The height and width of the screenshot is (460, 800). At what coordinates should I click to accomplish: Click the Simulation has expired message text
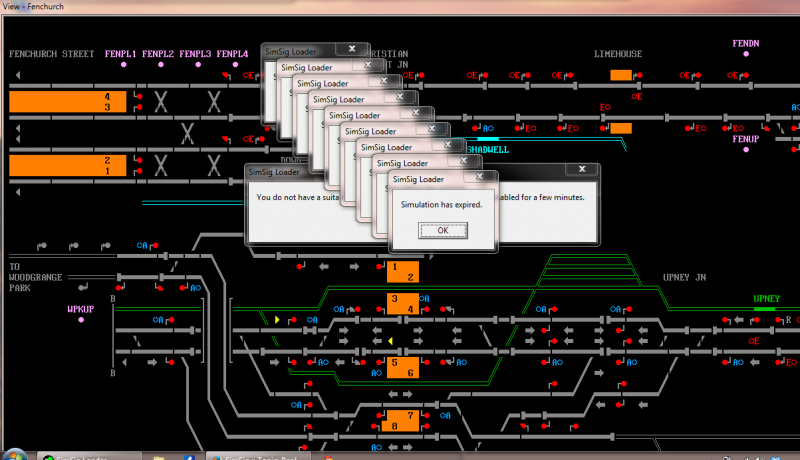[441, 205]
